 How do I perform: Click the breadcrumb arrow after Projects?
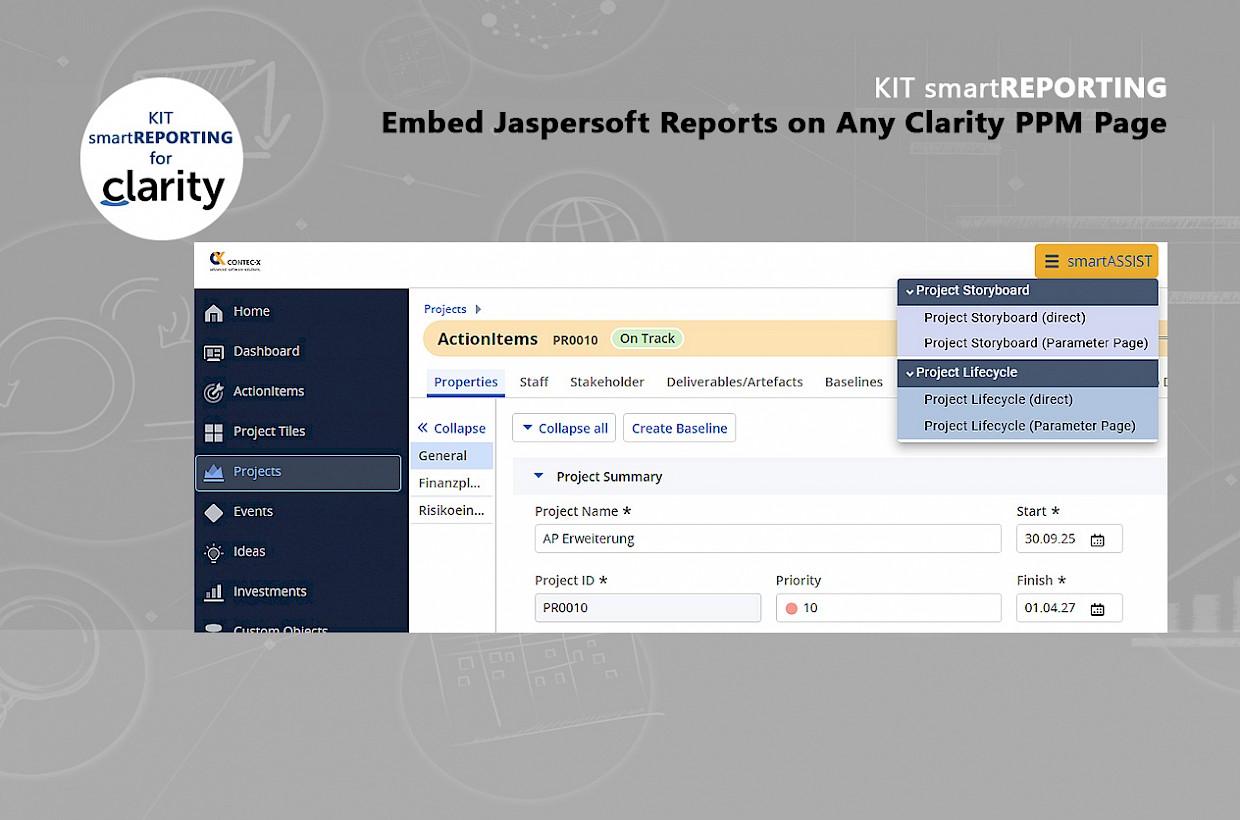click(478, 309)
